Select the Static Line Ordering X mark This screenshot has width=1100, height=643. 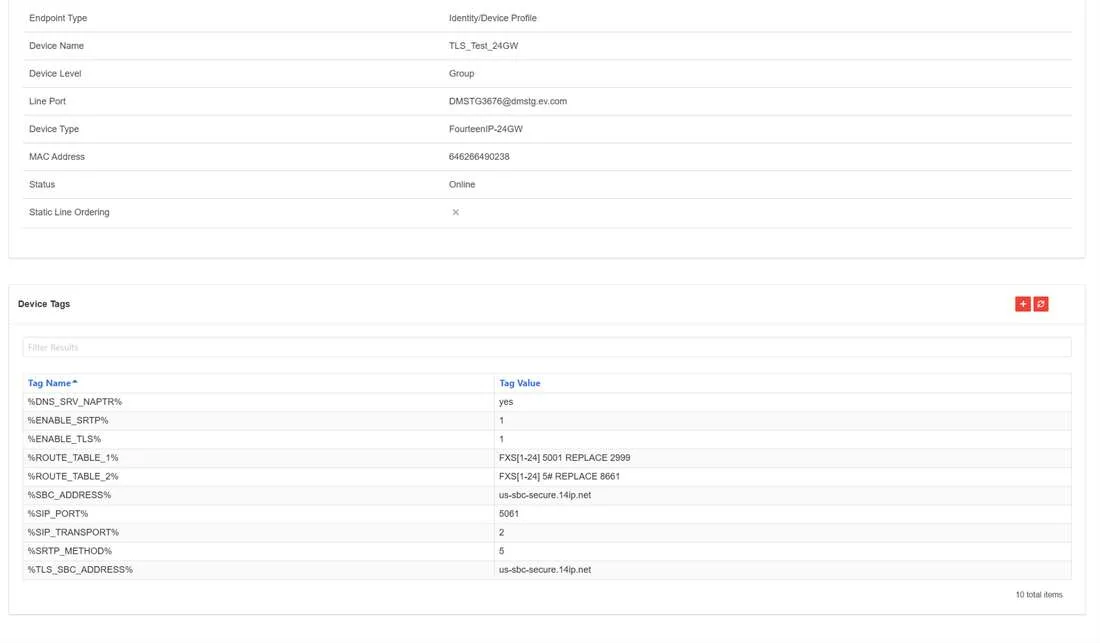(455, 212)
